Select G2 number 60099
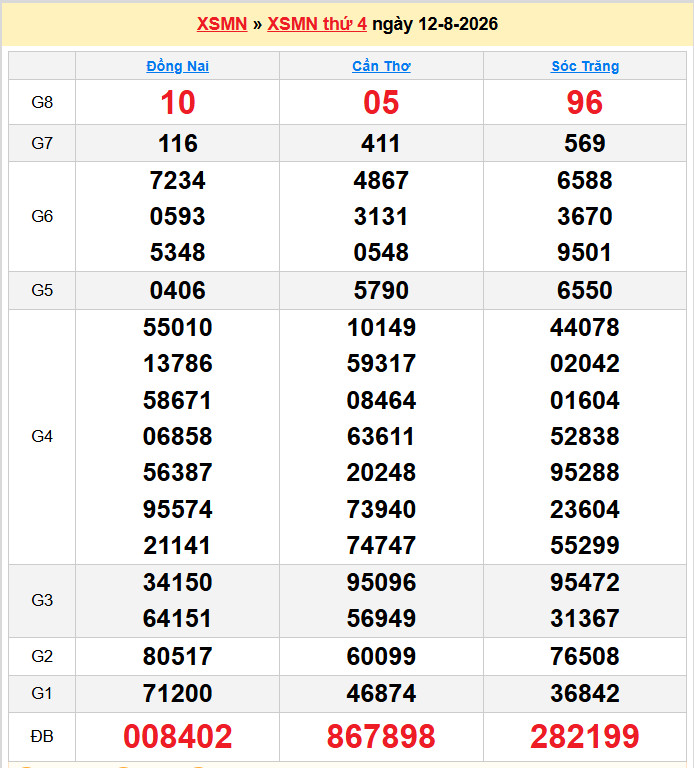 tap(381, 656)
